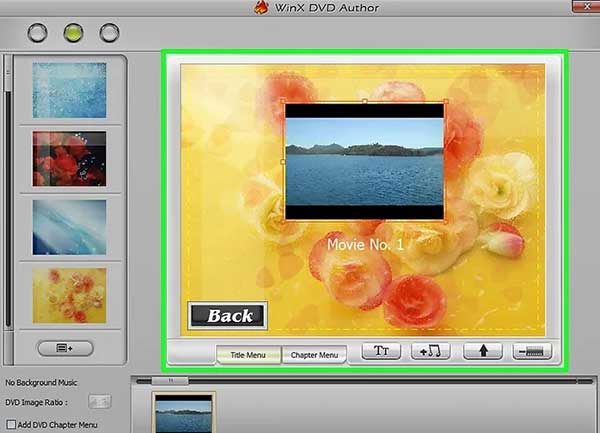Viewport: 600px width, 433px height.
Task: Click the Back button in menu preview
Action: [x=227, y=316]
